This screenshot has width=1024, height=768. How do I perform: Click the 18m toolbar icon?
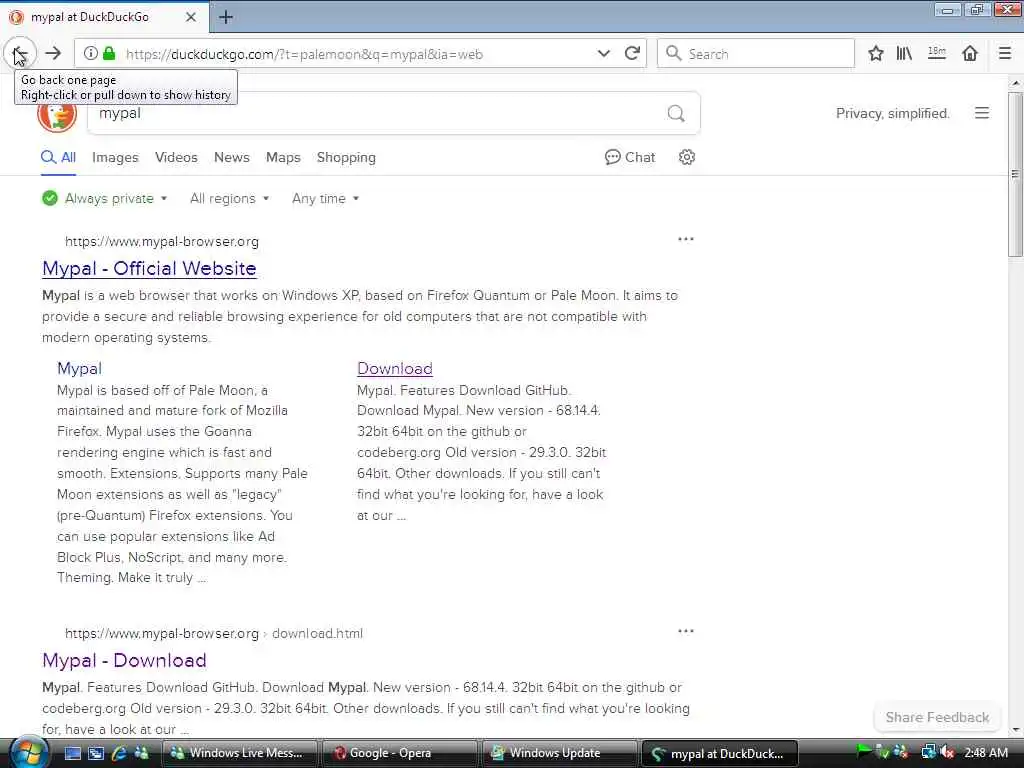coord(936,54)
